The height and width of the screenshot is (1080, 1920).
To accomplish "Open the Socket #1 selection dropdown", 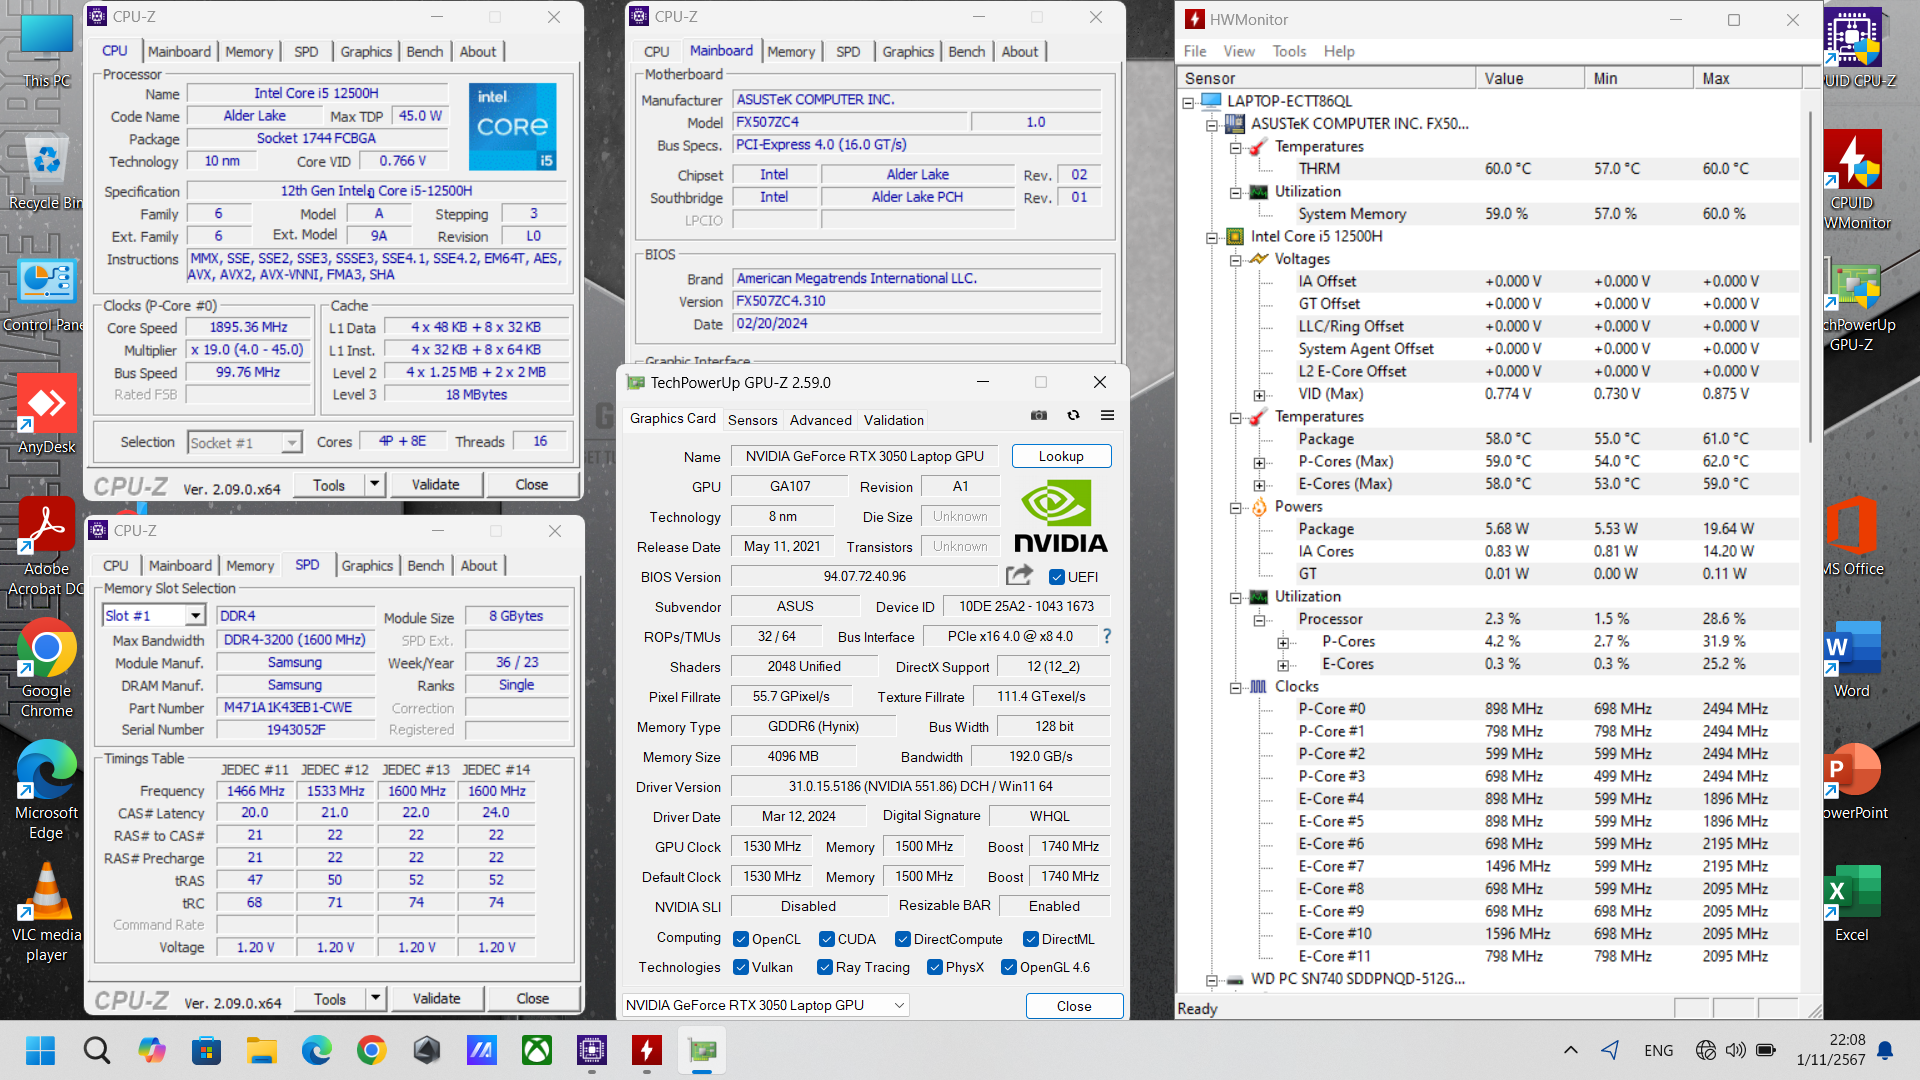I will [291, 442].
